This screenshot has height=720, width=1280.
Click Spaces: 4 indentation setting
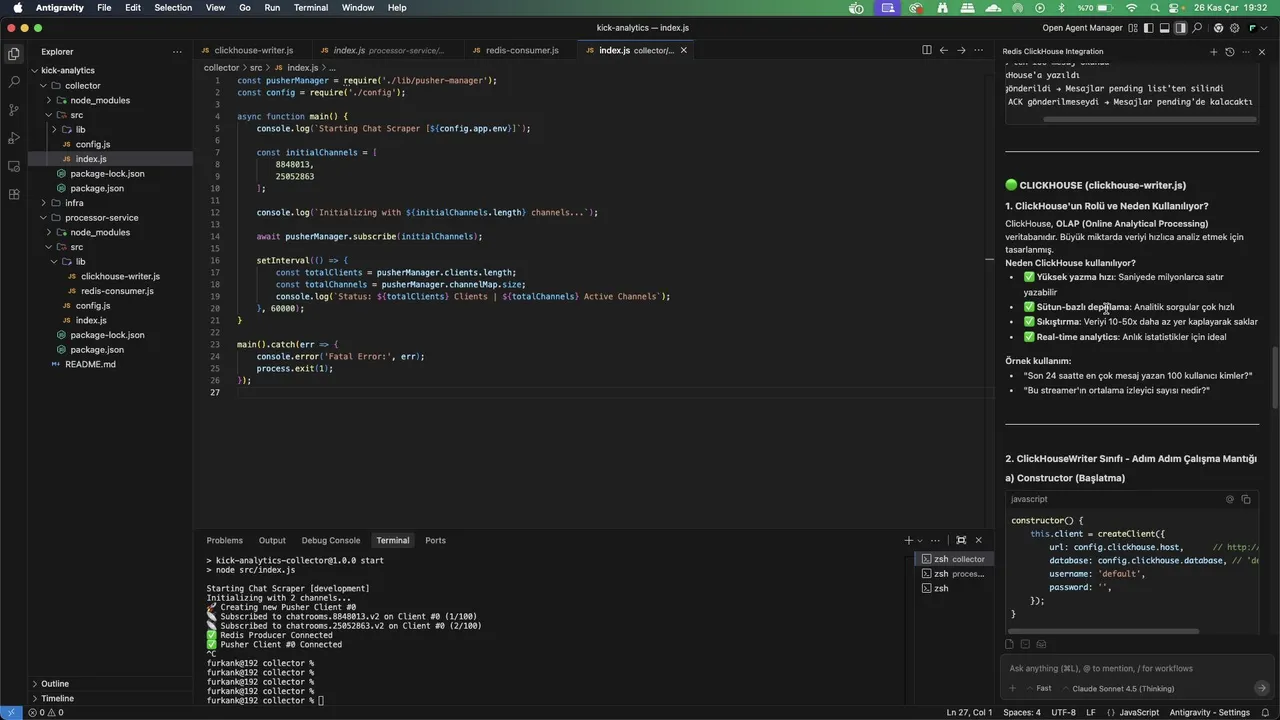pyautogui.click(x=1022, y=712)
